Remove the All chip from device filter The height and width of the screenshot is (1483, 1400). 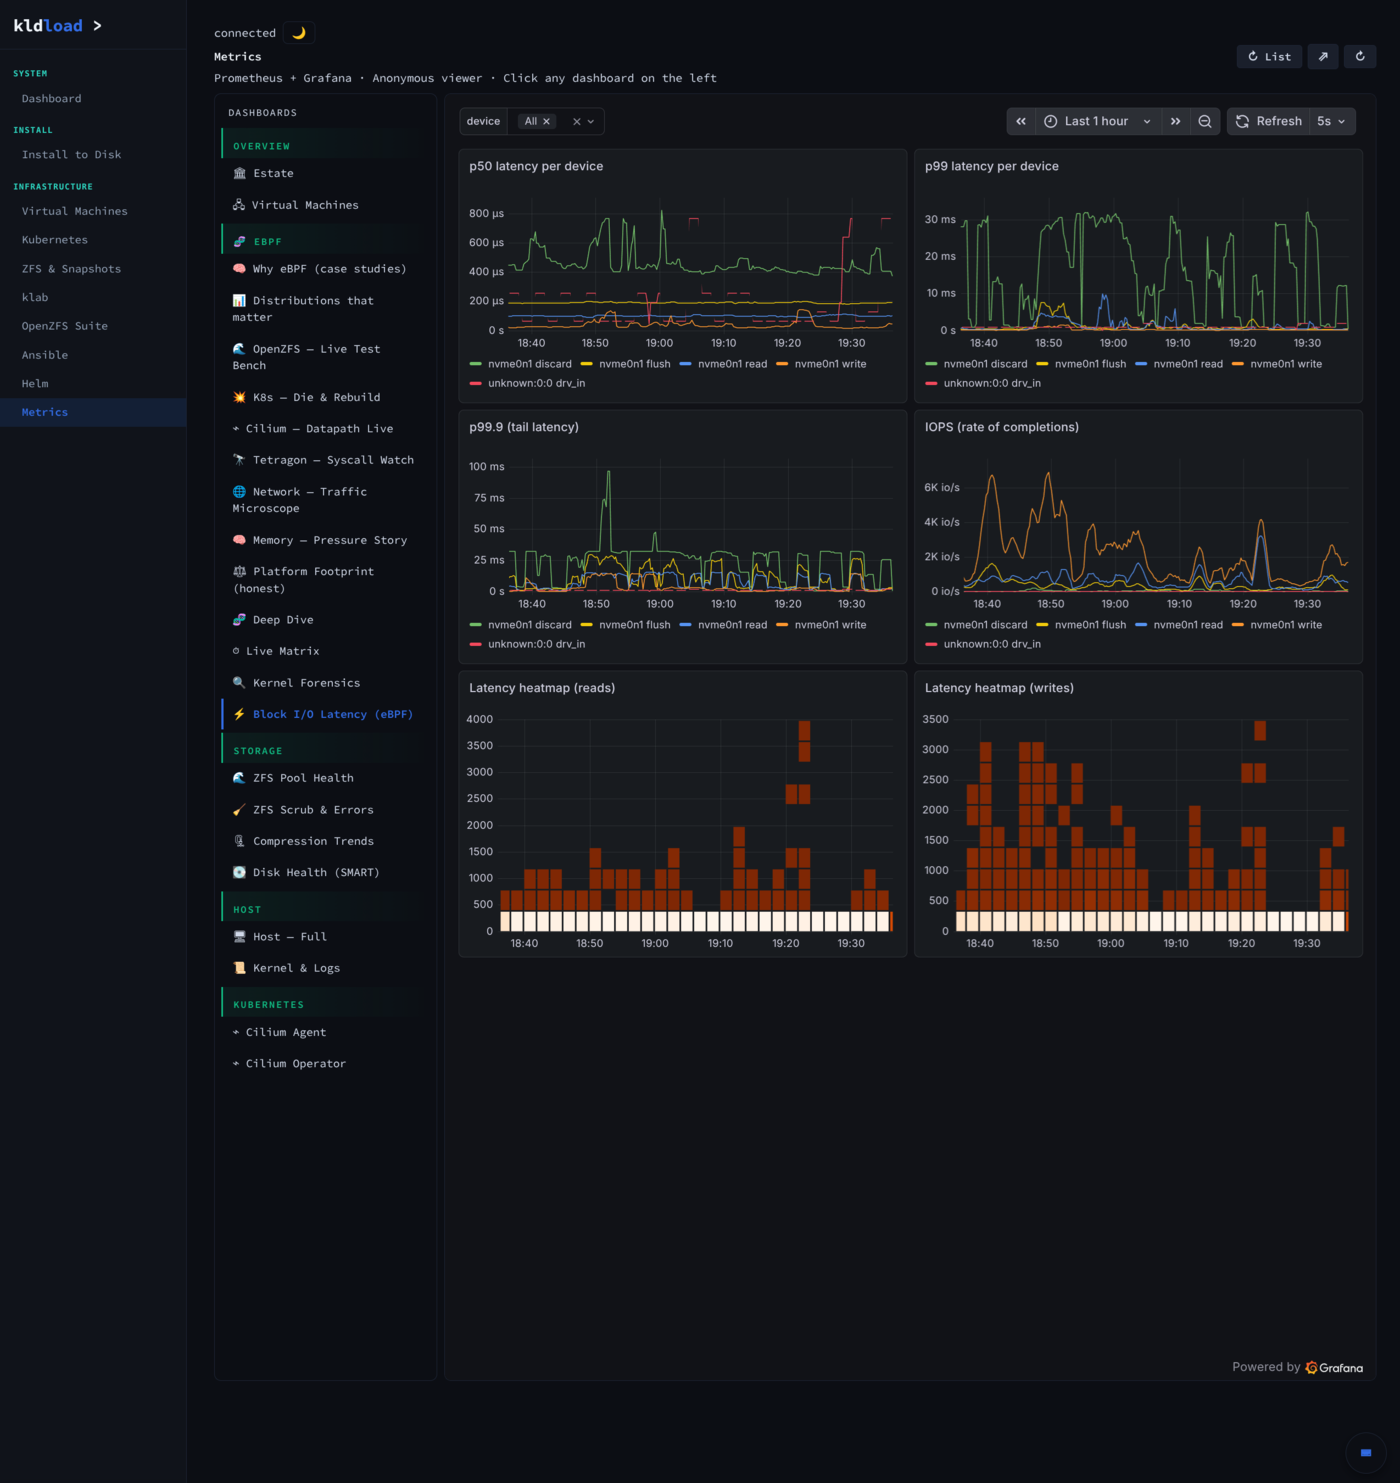pyautogui.click(x=546, y=121)
